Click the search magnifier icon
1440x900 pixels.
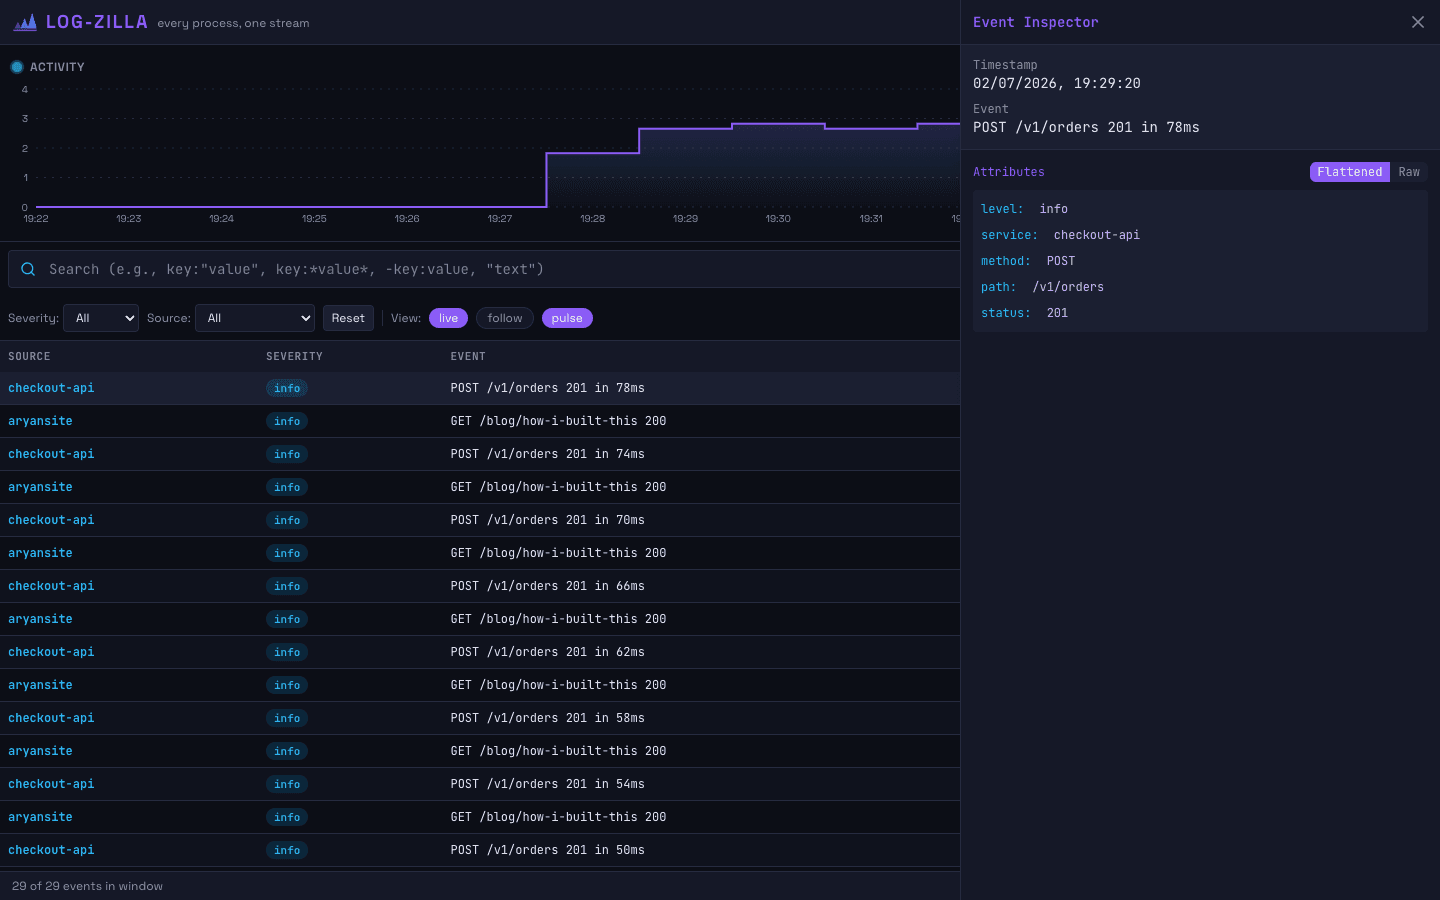click(x=28, y=269)
